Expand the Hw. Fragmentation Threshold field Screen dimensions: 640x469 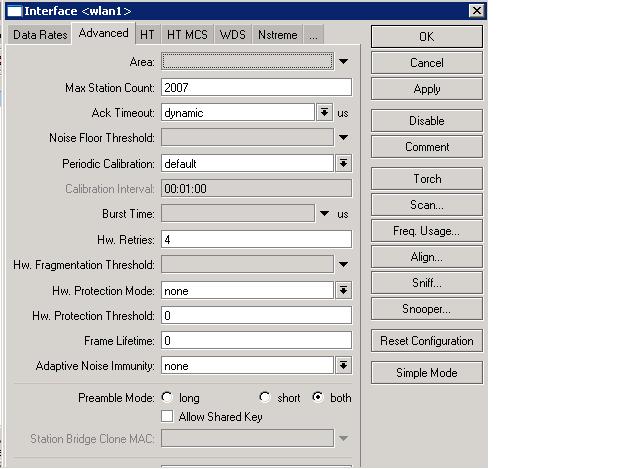coord(343,265)
